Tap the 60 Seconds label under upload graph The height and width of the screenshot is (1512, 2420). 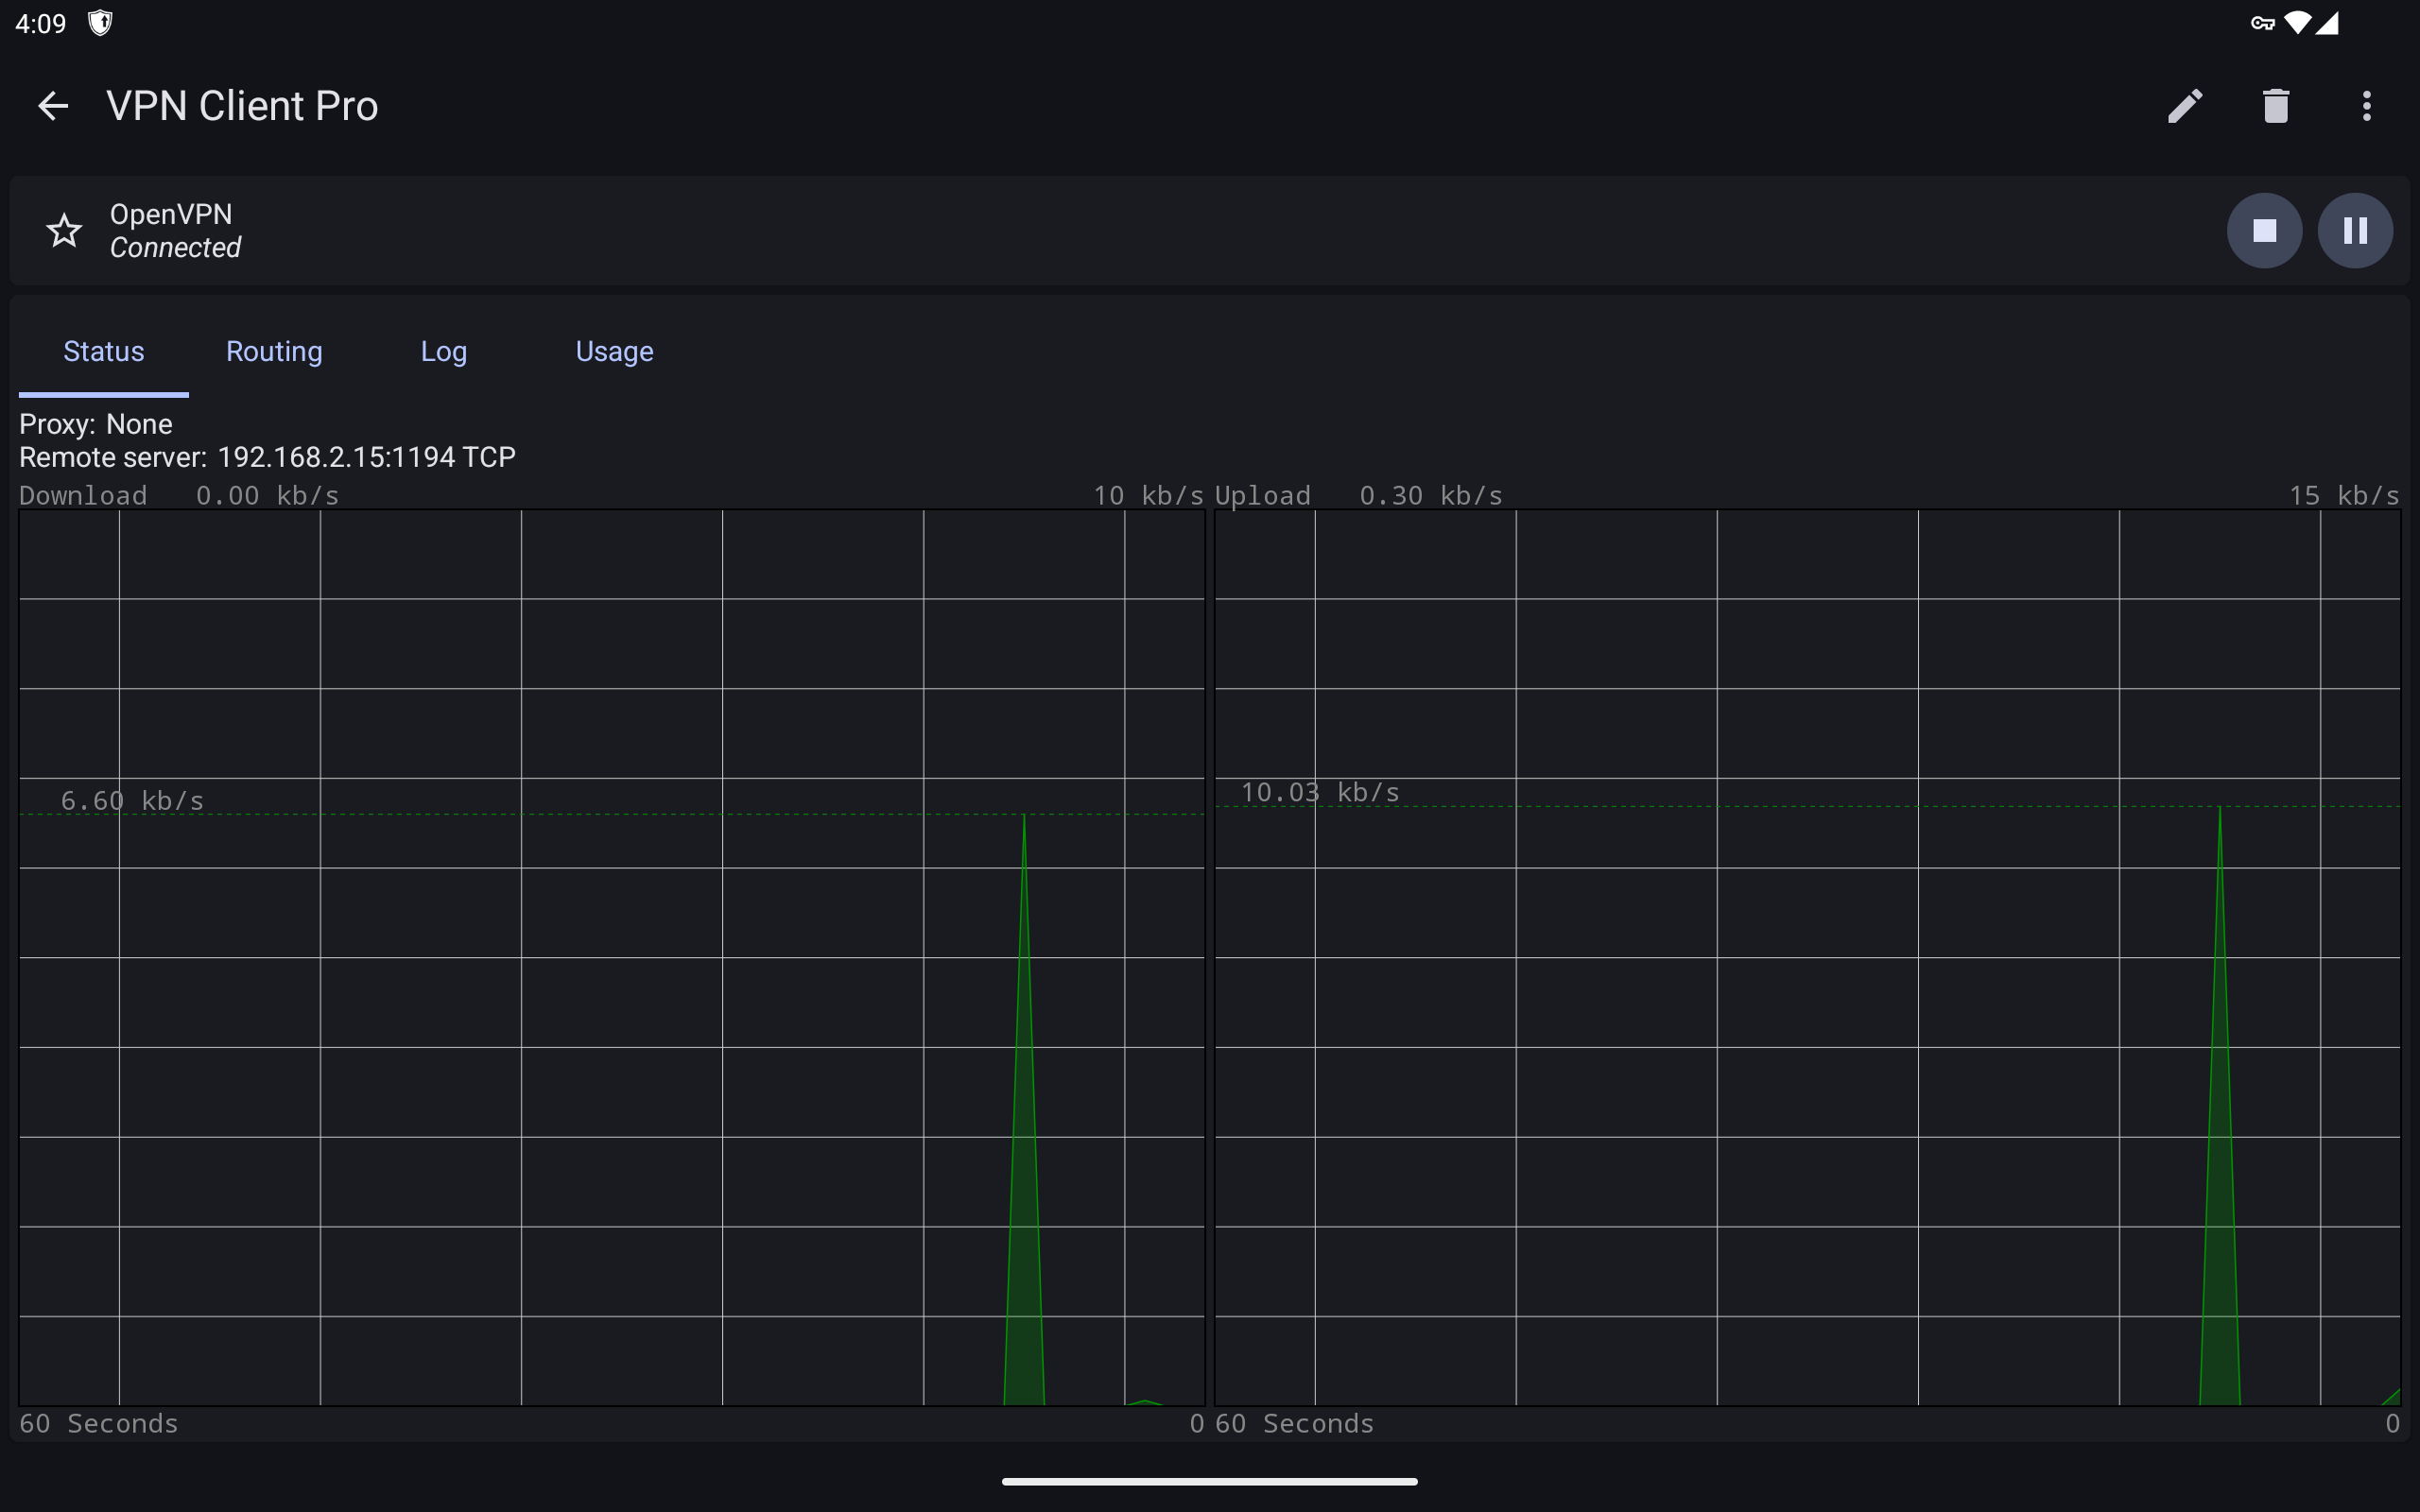pyautogui.click(x=1295, y=1424)
